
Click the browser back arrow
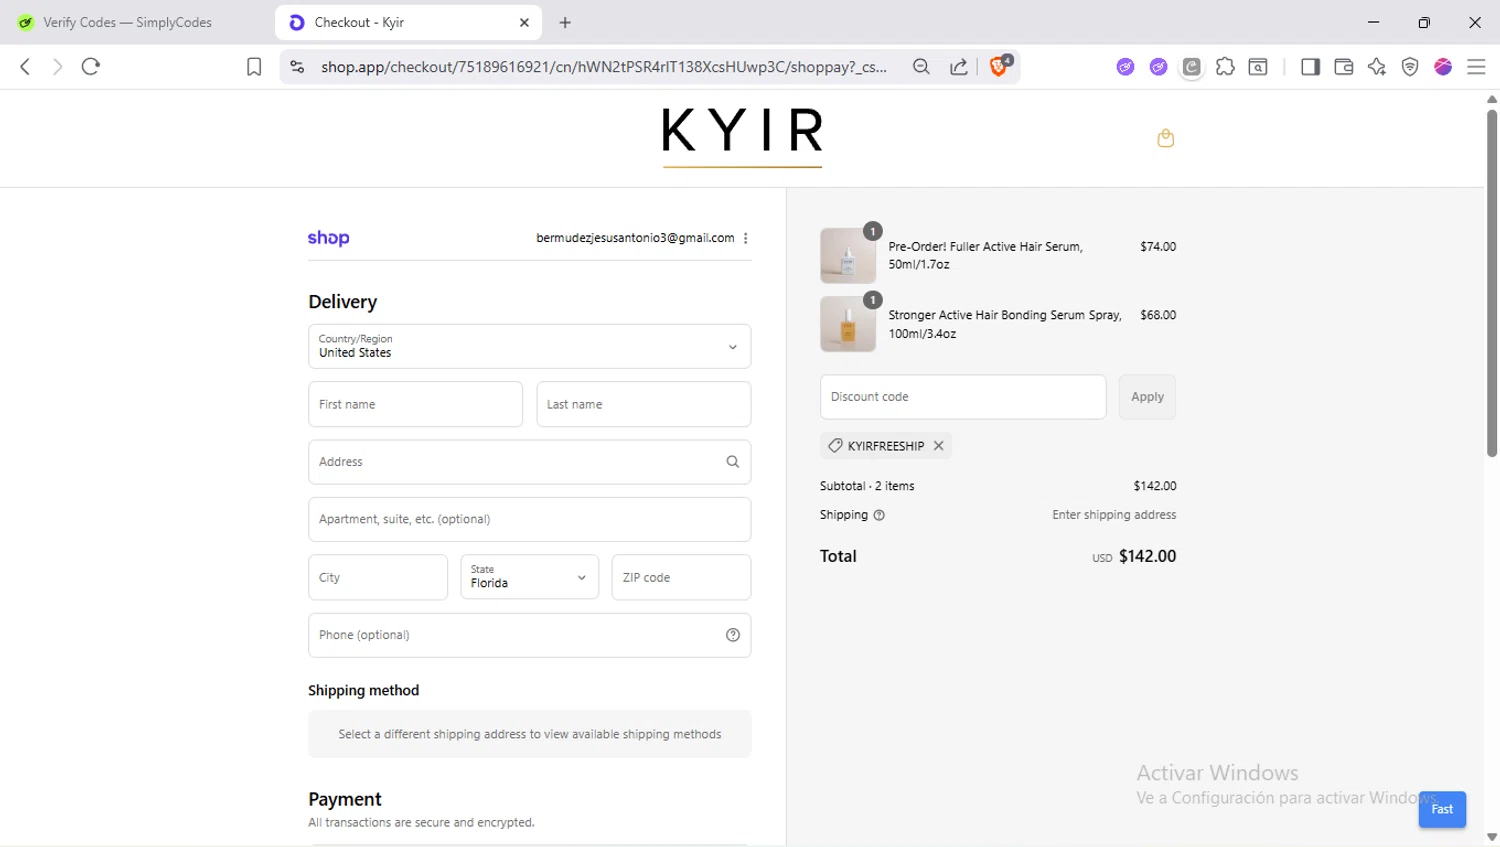(x=25, y=67)
